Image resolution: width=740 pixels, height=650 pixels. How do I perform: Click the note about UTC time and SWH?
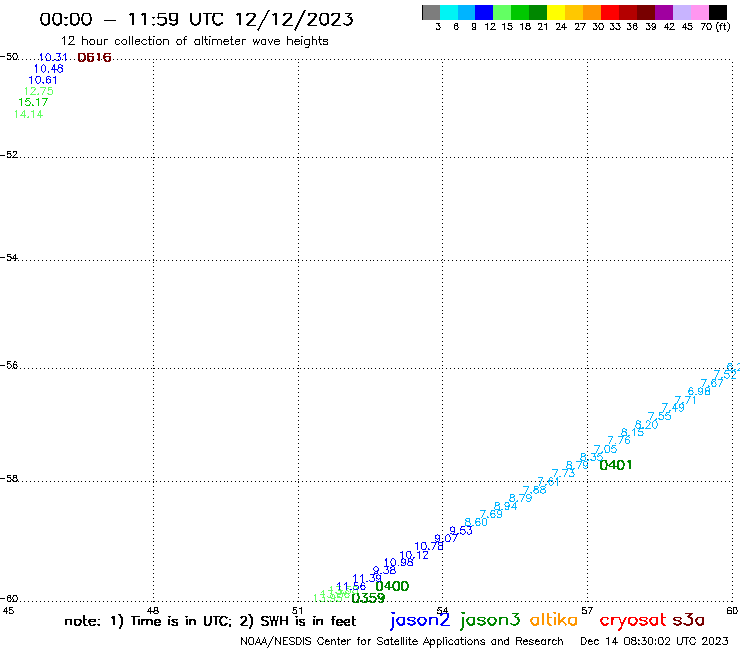pos(210,621)
